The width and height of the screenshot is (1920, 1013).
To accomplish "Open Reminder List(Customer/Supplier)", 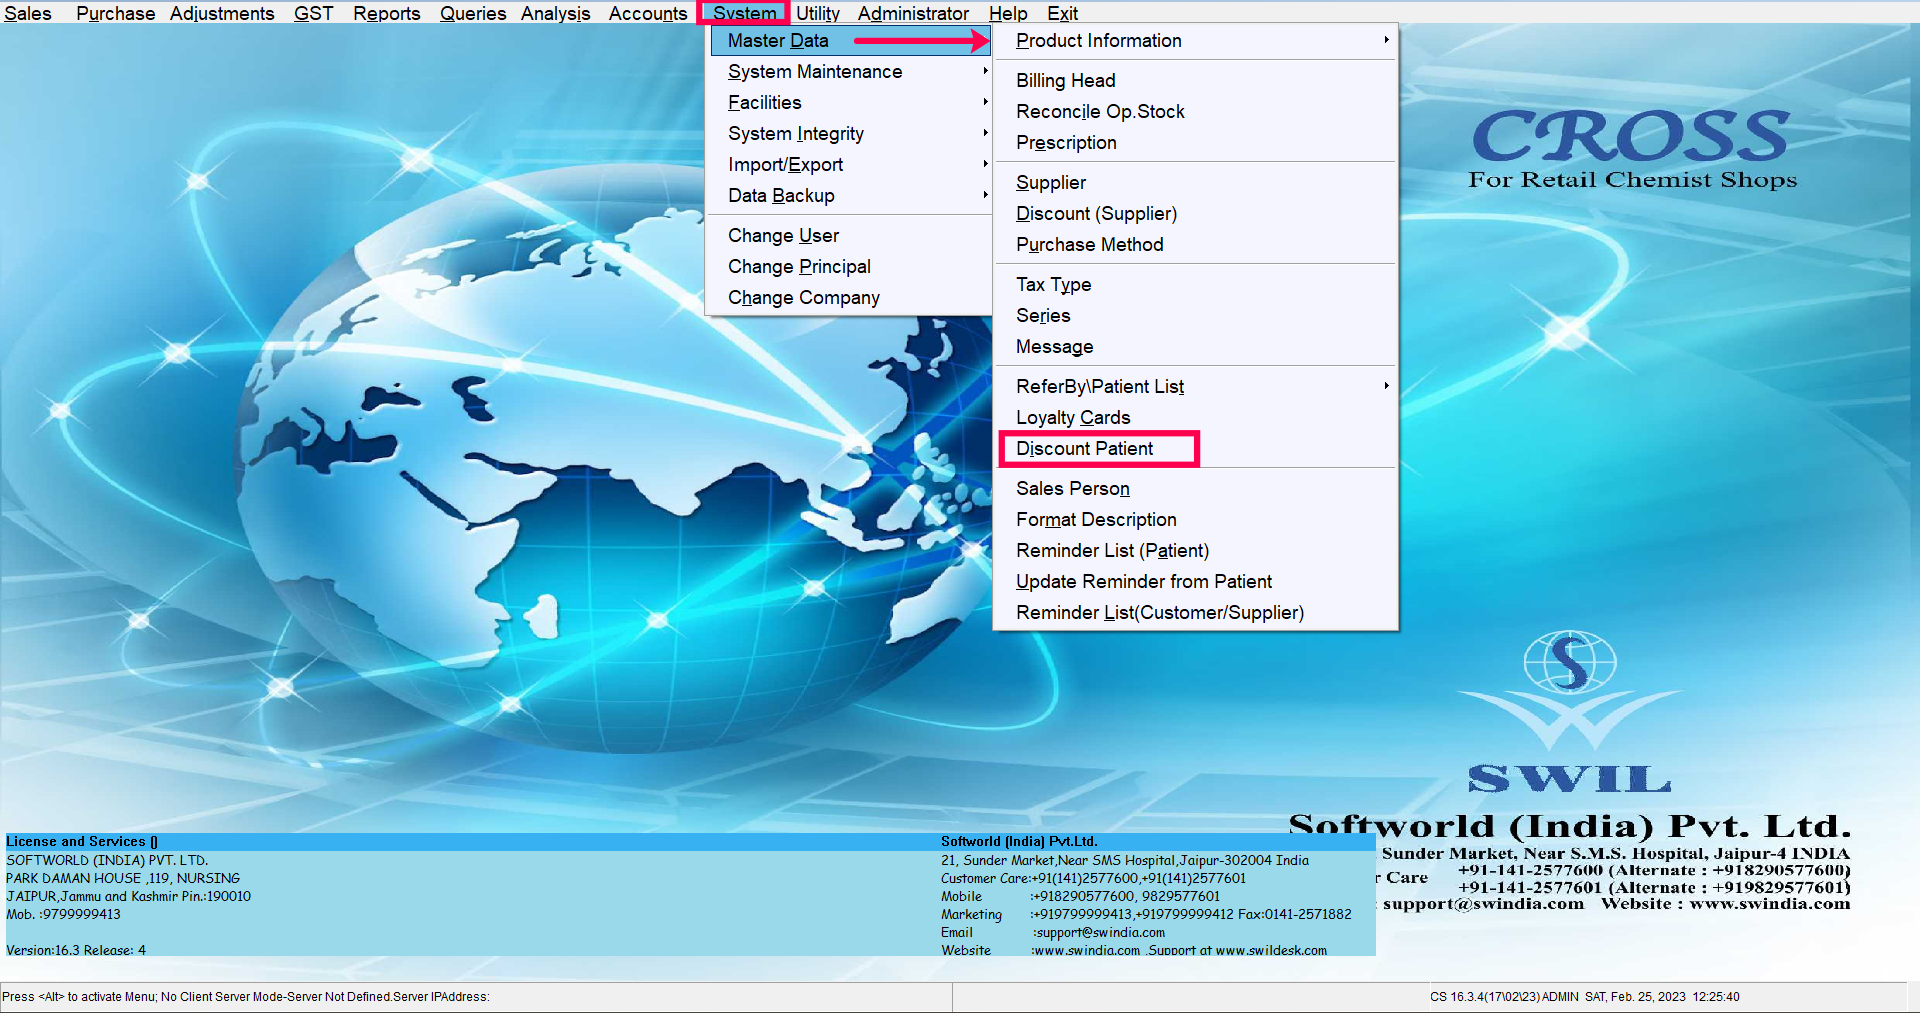I will coord(1196,613).
